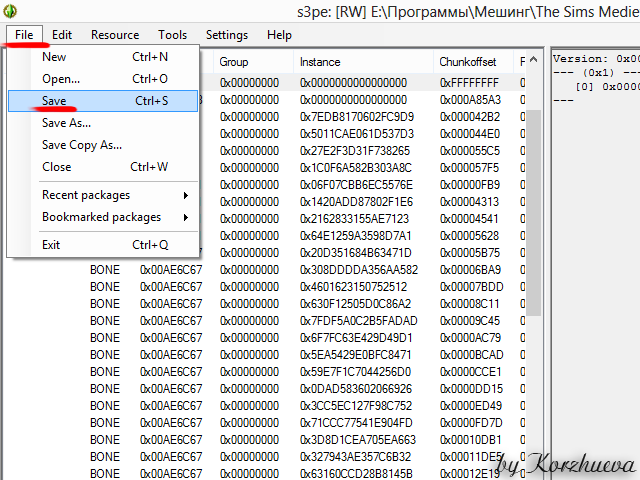Select row with instance 0x7EDB8170602FC9D9
This screenshot has width=640, height=480.
point(357,117)
